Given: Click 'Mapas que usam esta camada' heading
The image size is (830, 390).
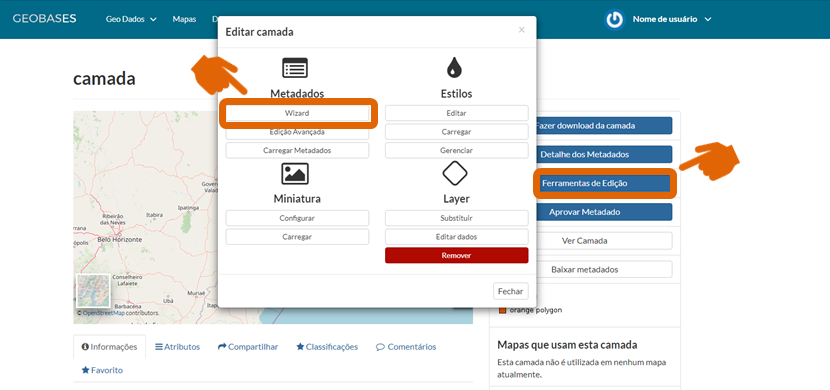Looking at the screenshot, I should point(567,345).
